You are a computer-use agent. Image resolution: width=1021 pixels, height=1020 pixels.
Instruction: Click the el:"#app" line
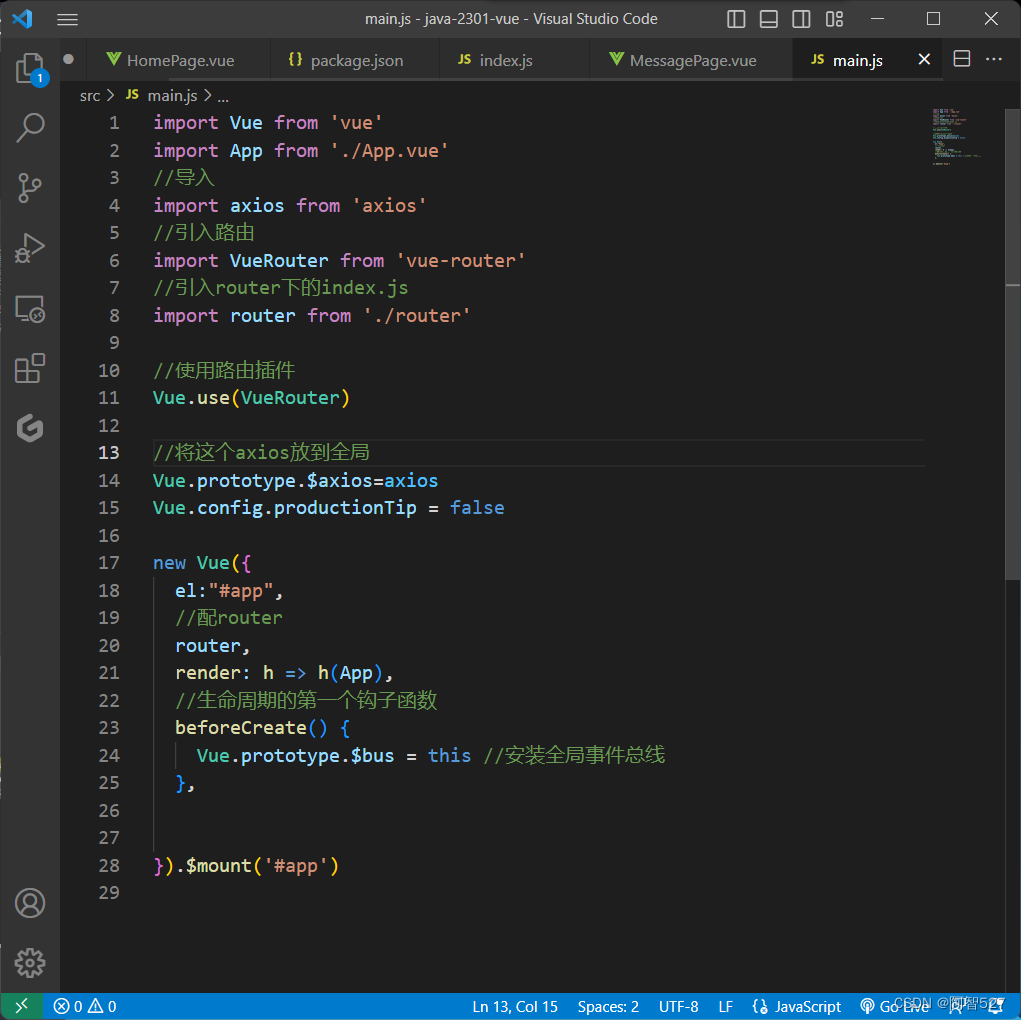coord(229,591)
